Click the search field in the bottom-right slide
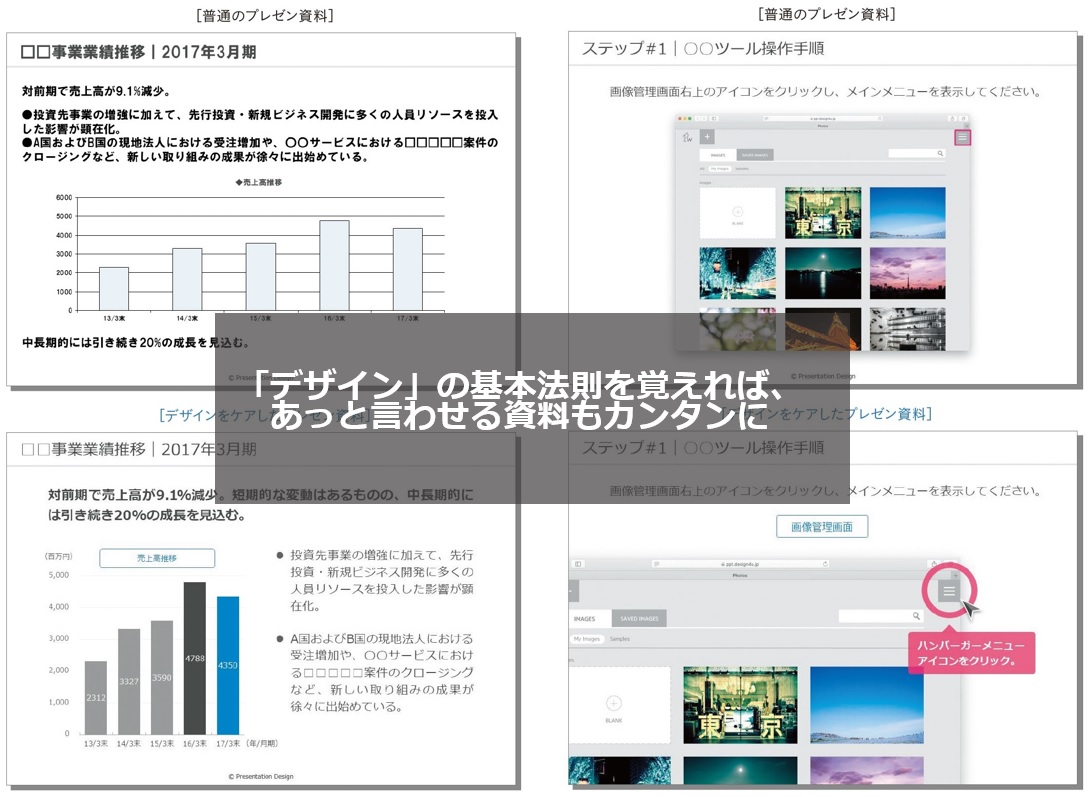1091x797 pixels. click(x=882, y=616)
